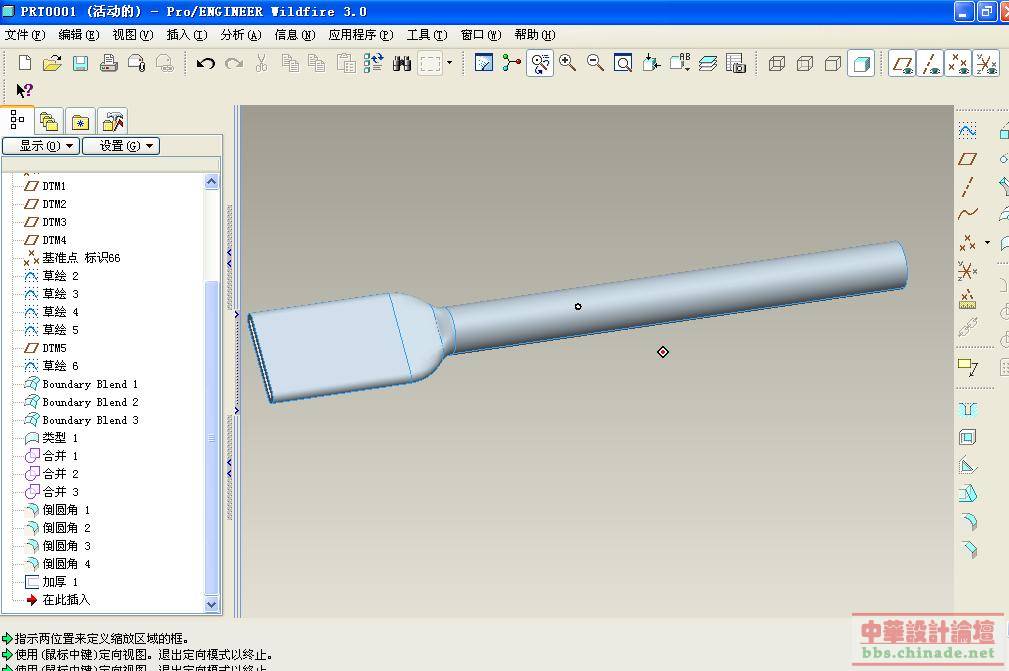
Task: Toggle coordinate systems display
Action: pos(986,63)
